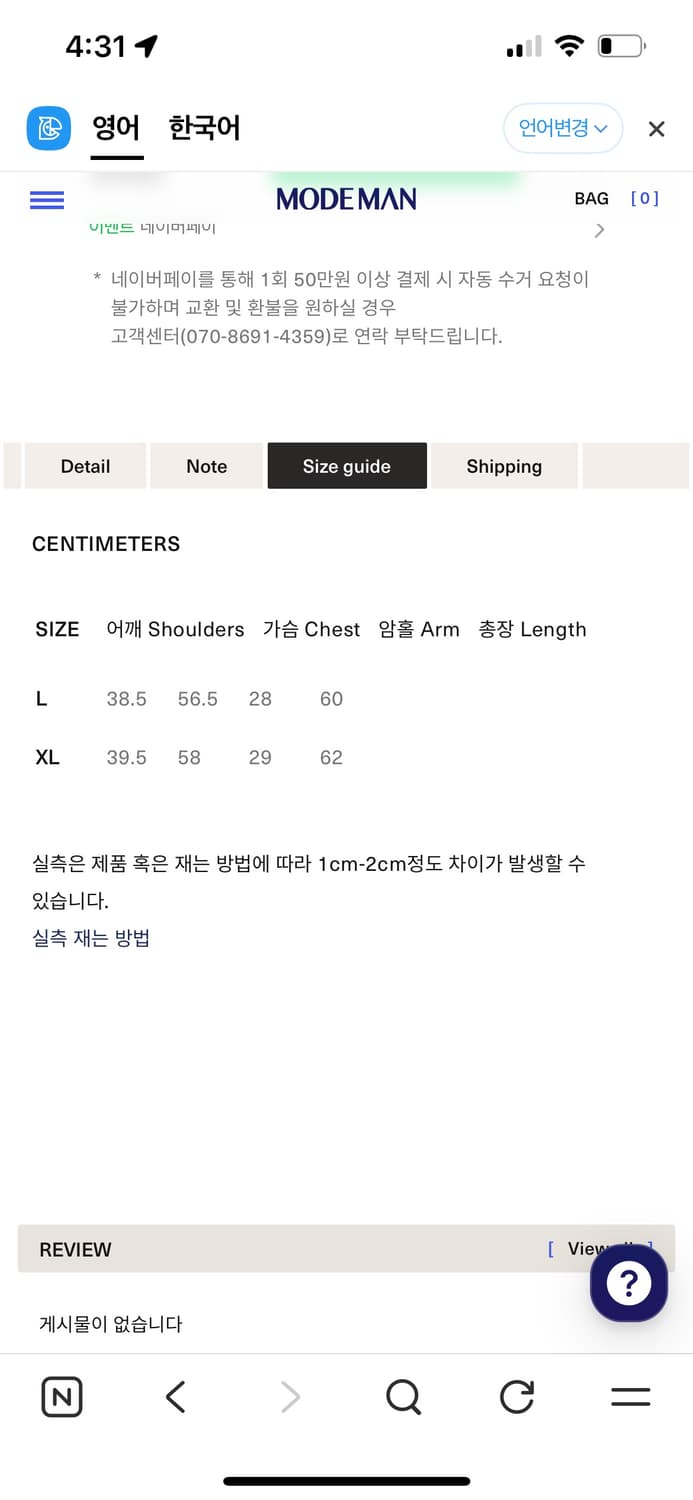View shopping bag via BAG [0]

pos(591,199)
